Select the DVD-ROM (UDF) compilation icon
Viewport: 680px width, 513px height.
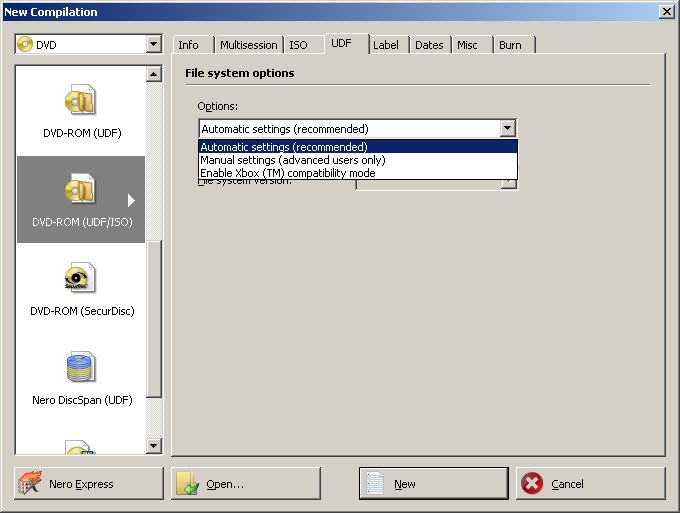[x=81, y=100]
